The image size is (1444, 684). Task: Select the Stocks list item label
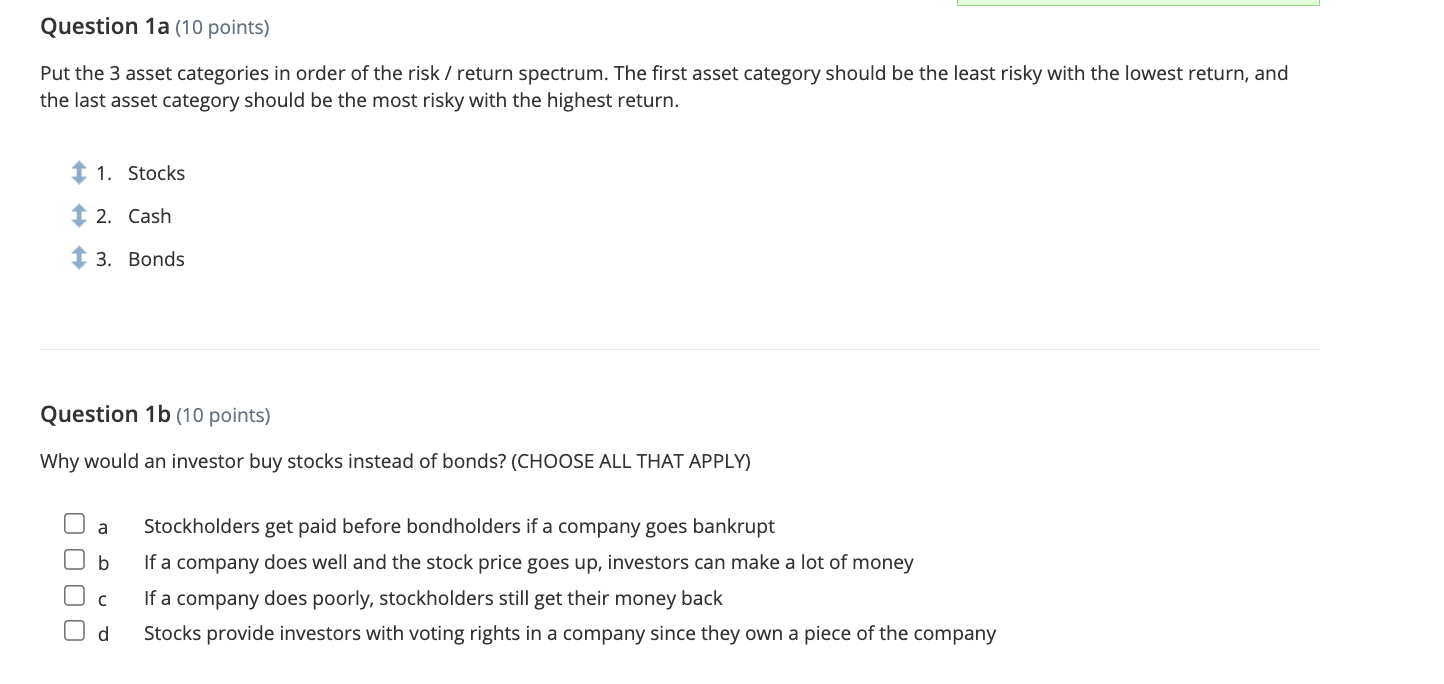point(156,173)
